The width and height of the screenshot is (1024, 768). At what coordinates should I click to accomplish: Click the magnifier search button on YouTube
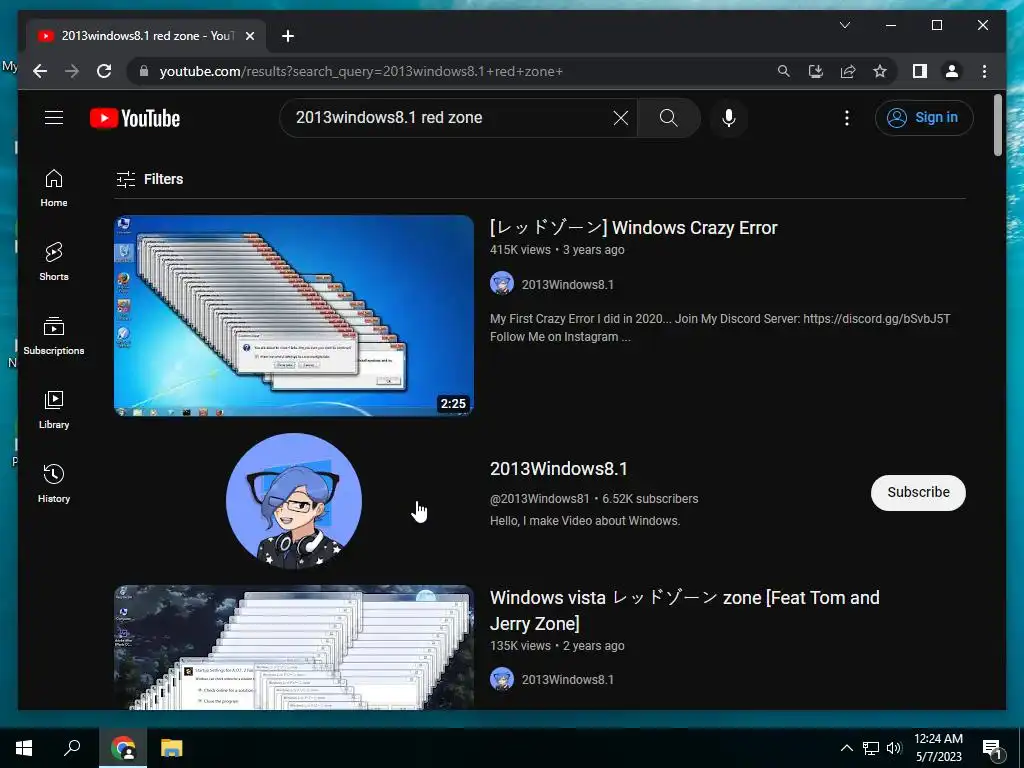click(x=668, y=118)
